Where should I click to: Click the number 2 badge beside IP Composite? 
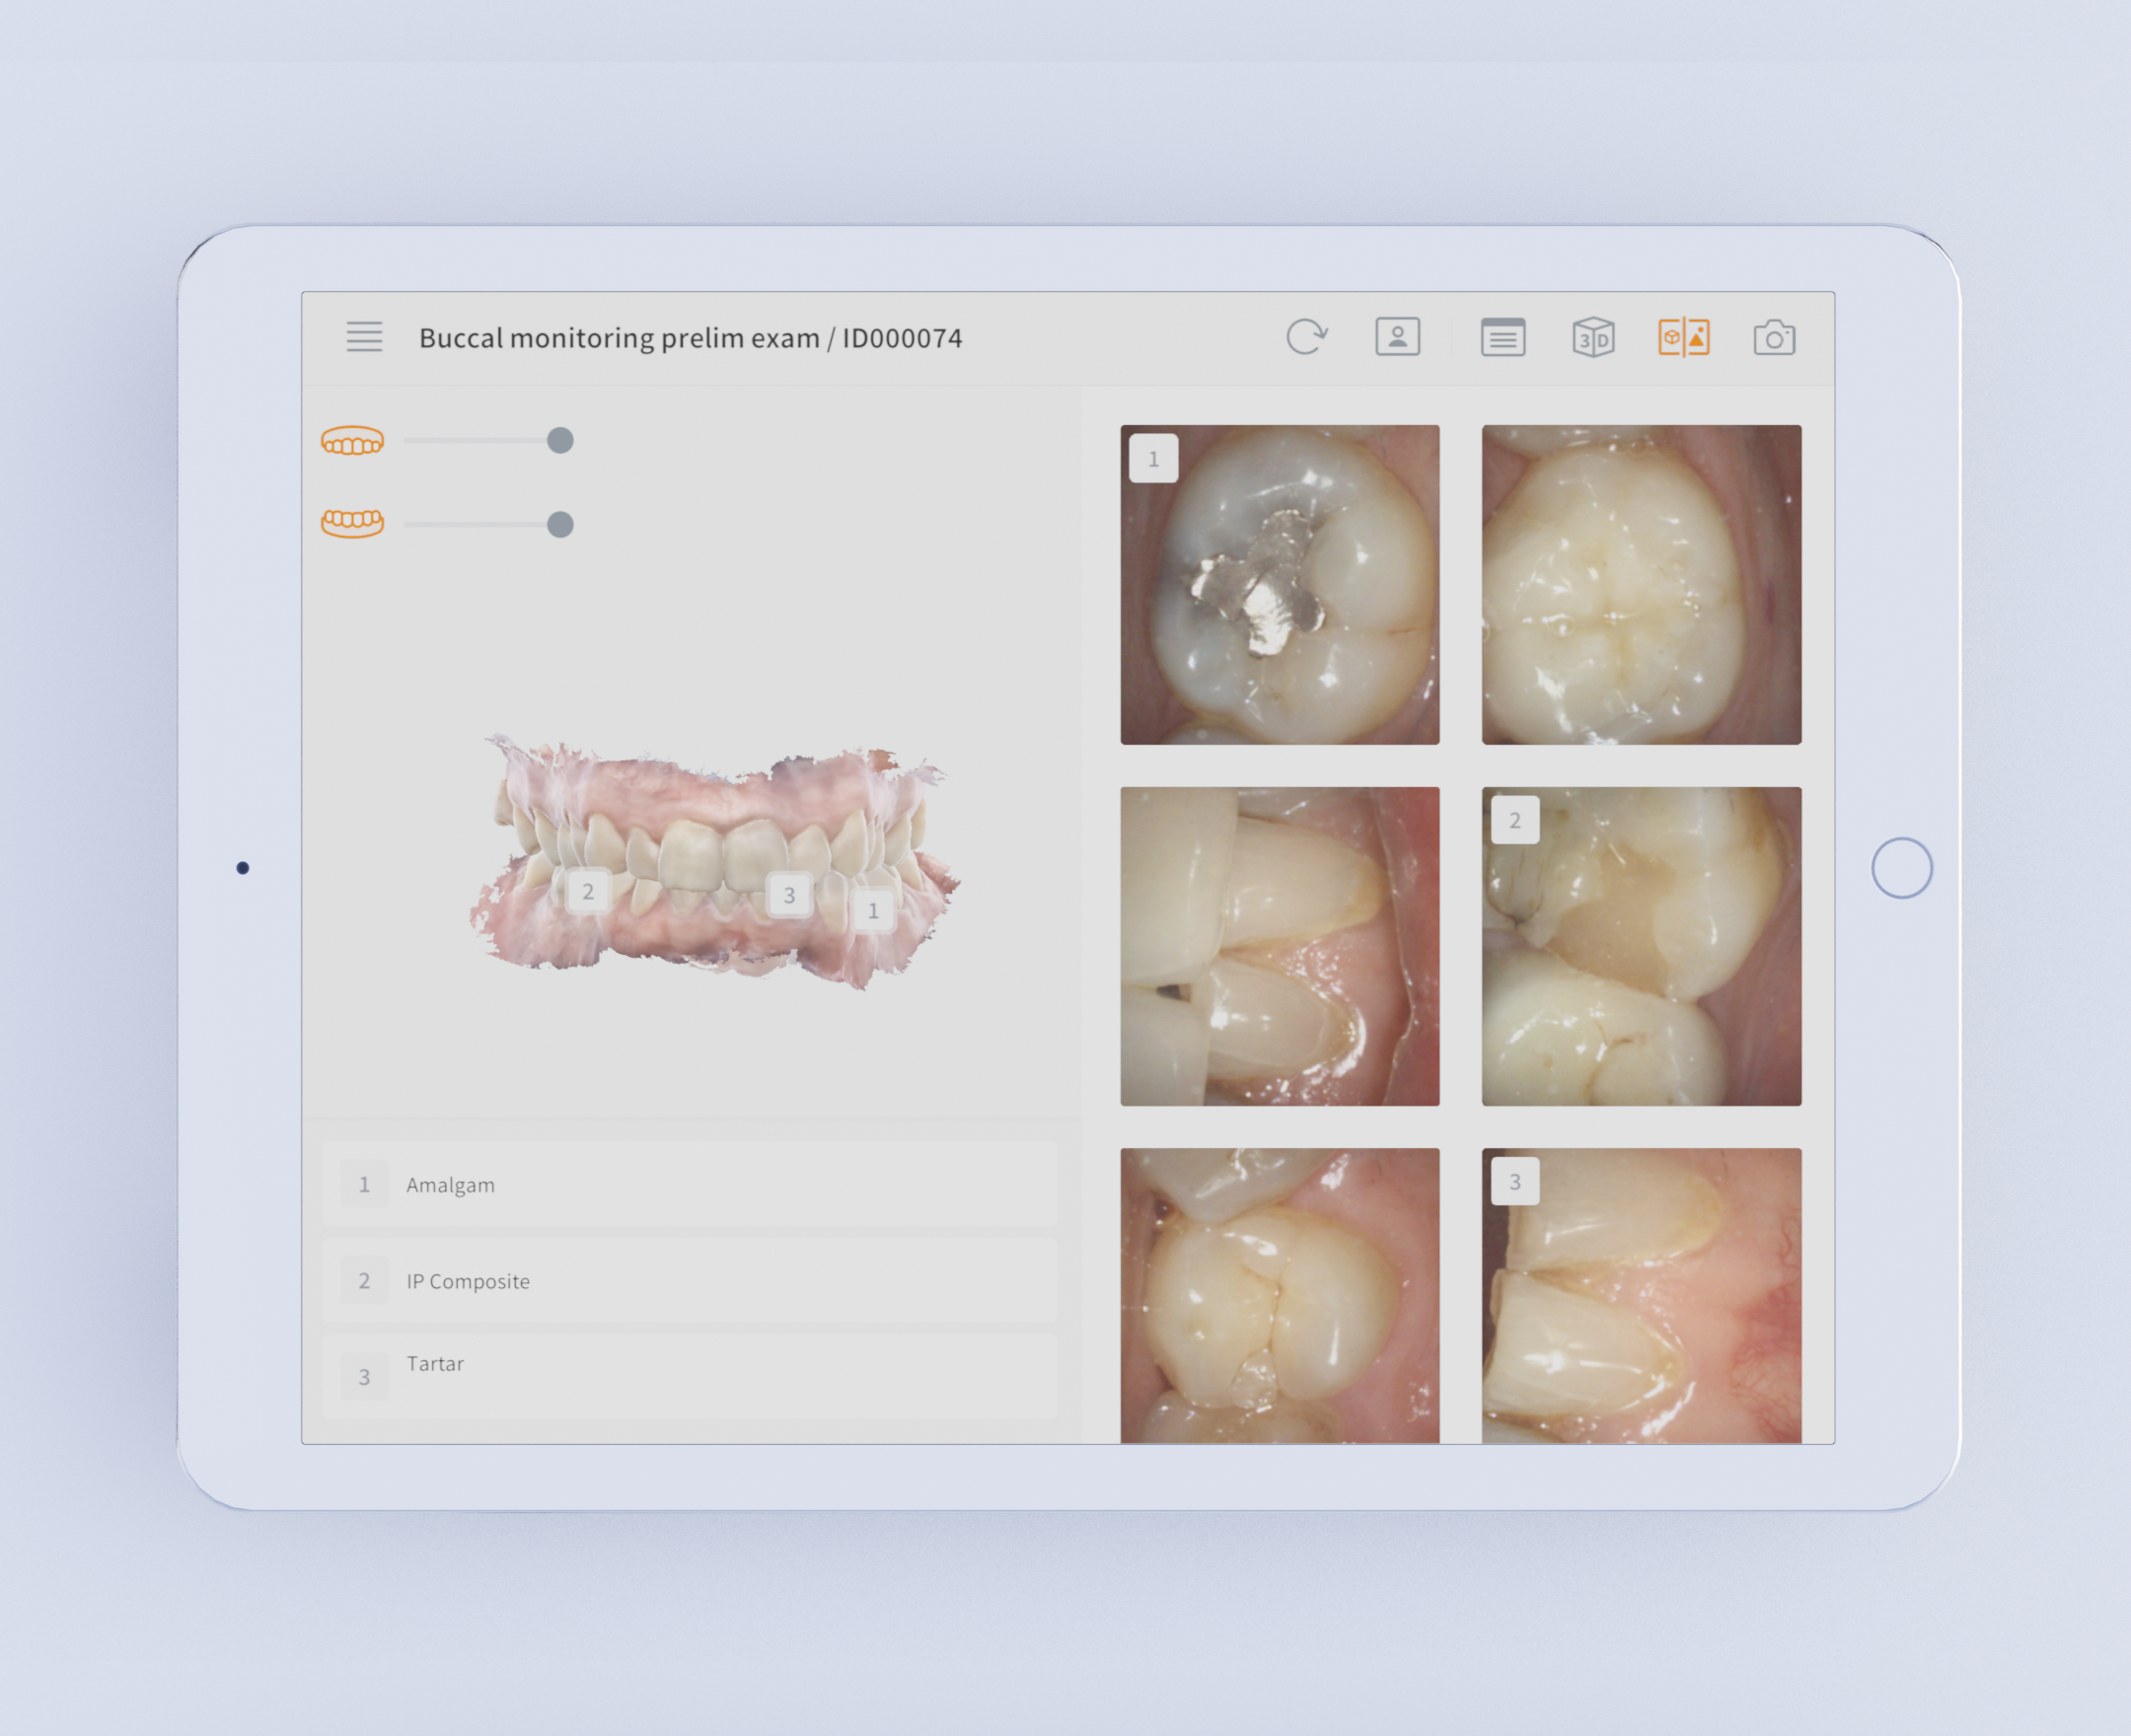(364, 1280)
